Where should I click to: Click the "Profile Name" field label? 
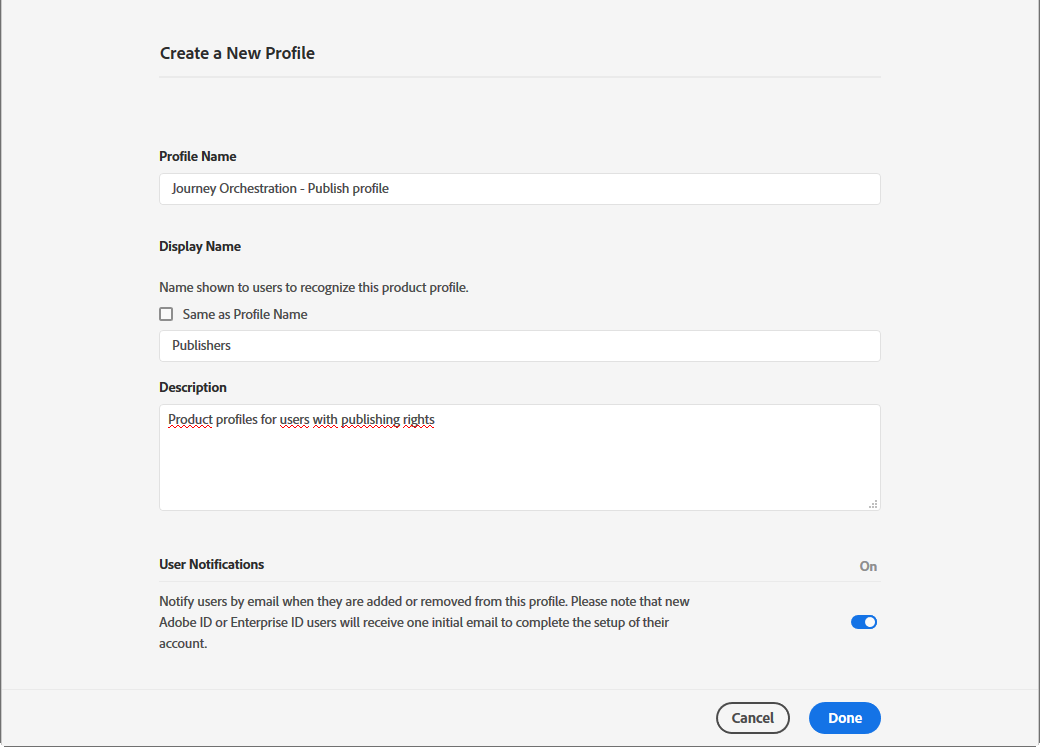pyautogui.click(x=198, y=156)
